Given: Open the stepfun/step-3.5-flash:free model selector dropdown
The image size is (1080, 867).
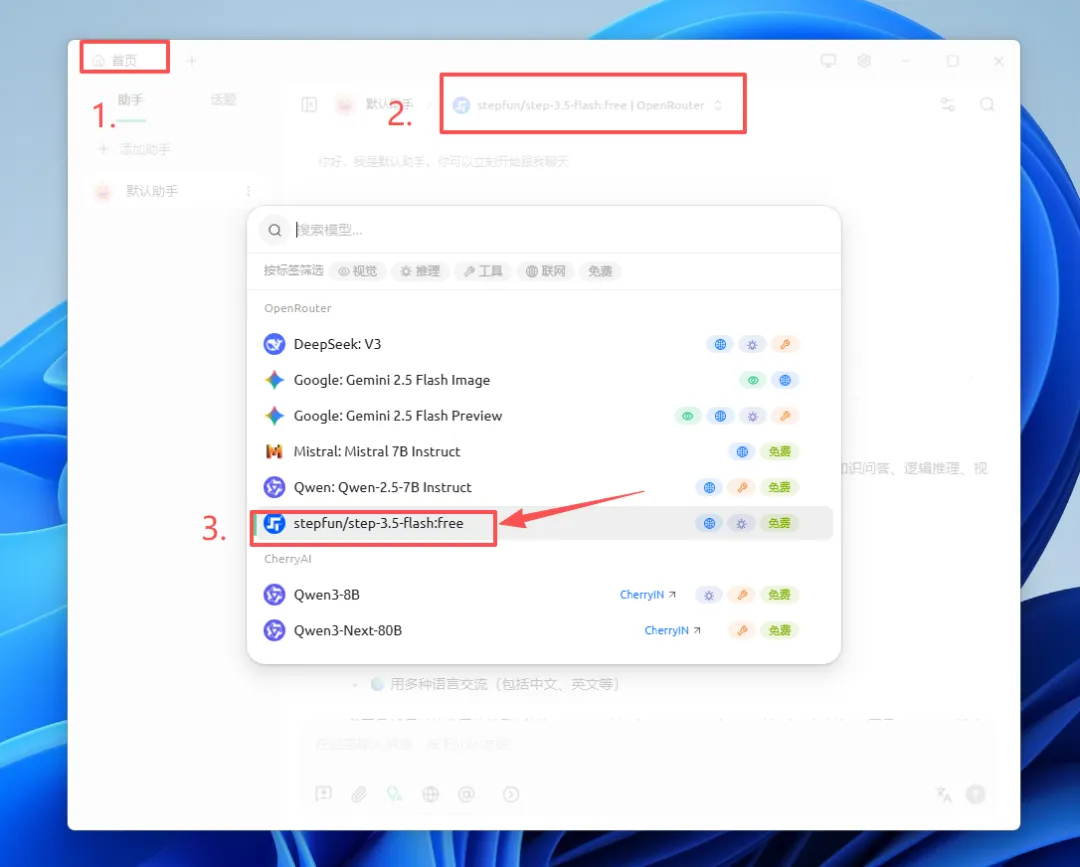Looking at the screenshot, I should [588, 105].
